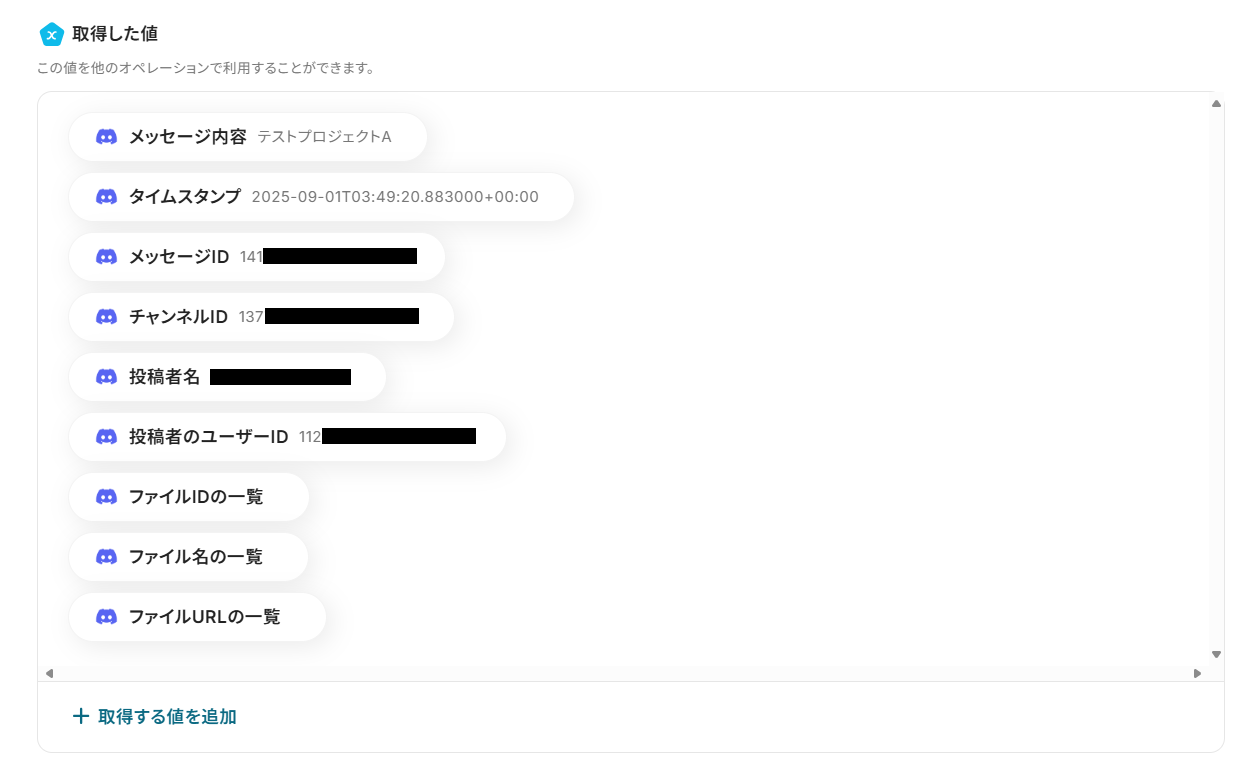Image resolution: width=1255 pixels, height=784 pixels.
Task: Click the vertical scrollbar up arrow
Action: click(1216, 103)
